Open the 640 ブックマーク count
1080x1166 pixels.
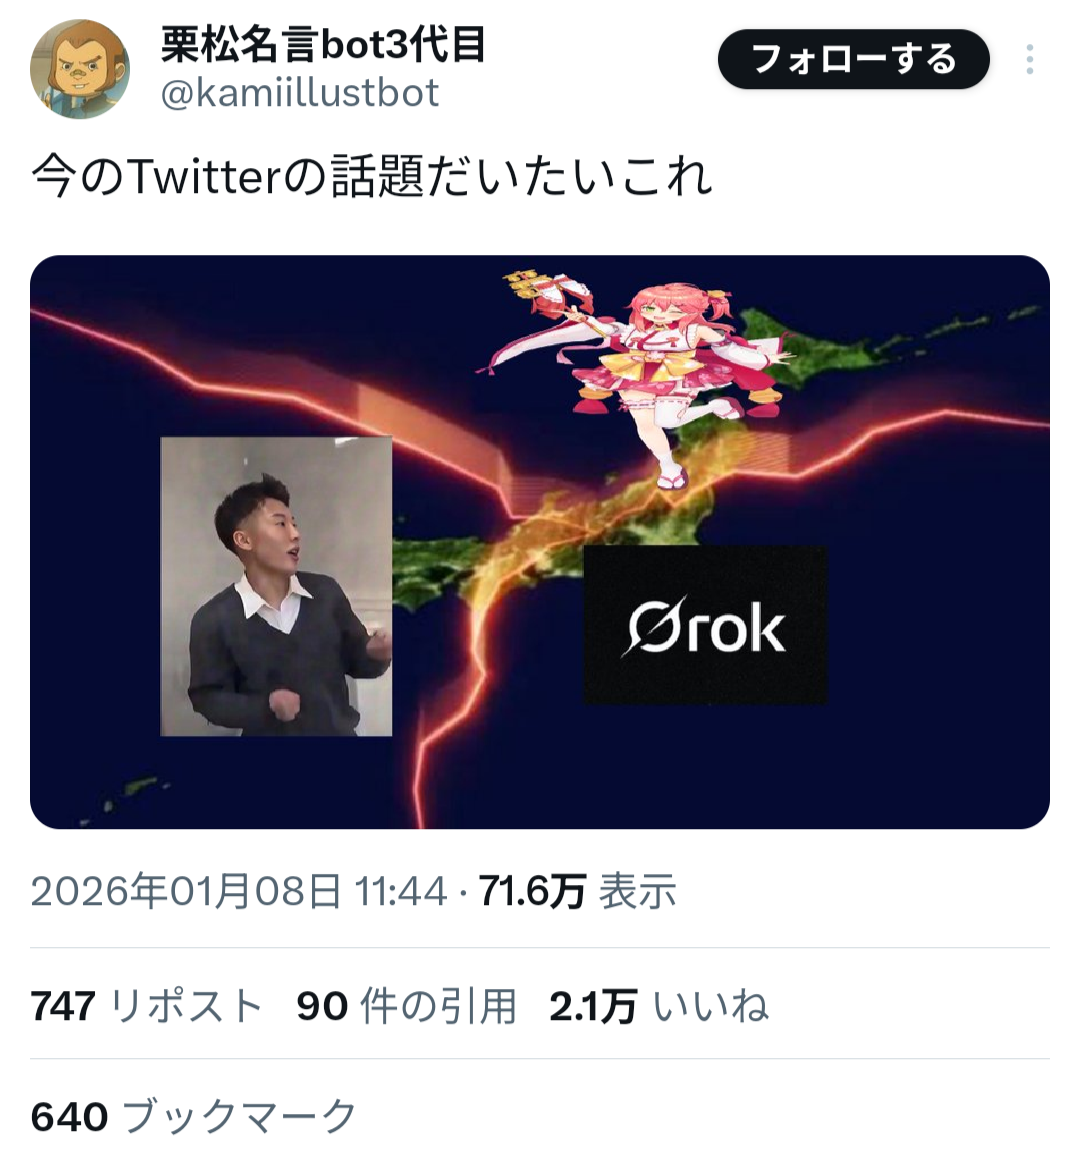194,1116
